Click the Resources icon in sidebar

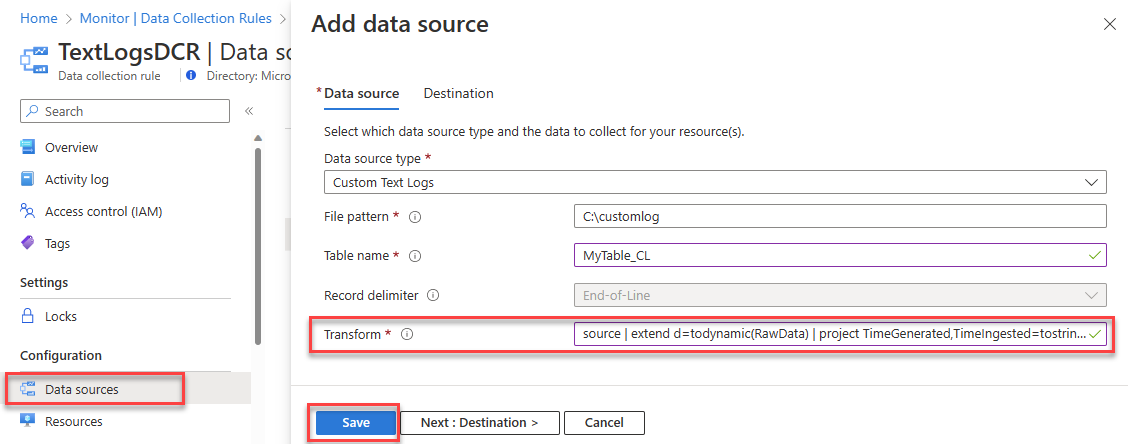tap(28, 421)
